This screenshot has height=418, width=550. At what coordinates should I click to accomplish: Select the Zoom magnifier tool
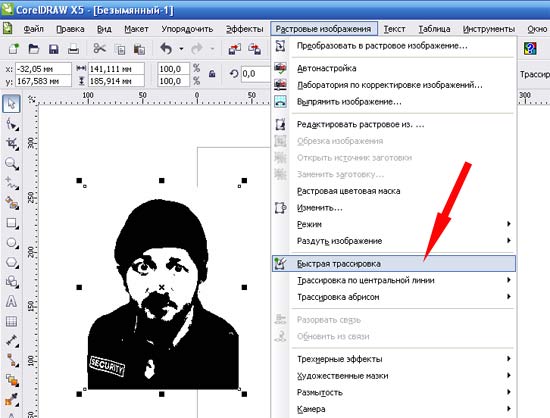tap(12, 163)
